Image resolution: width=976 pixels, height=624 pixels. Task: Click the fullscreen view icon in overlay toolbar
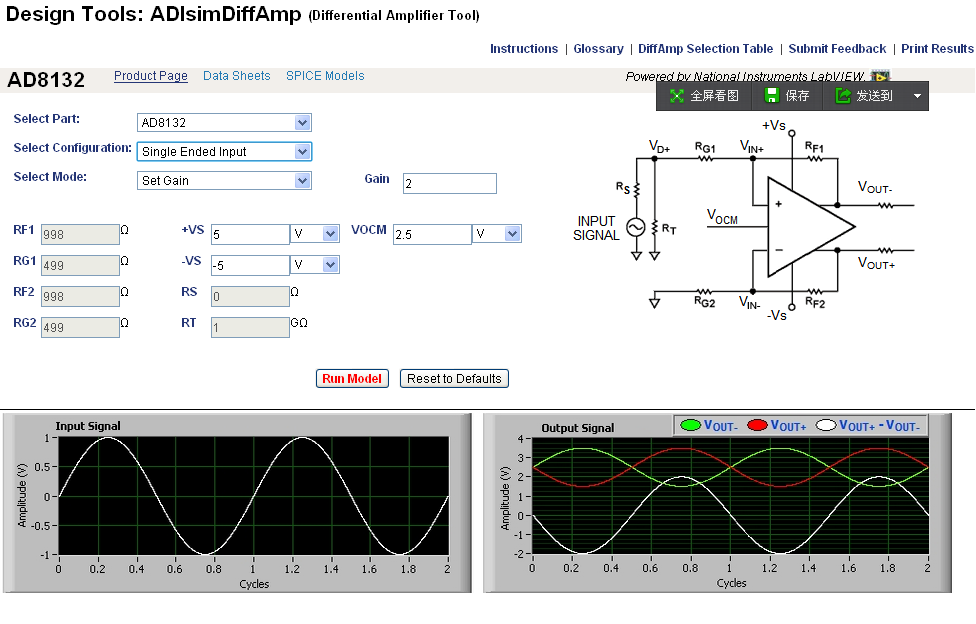(677, 96)
